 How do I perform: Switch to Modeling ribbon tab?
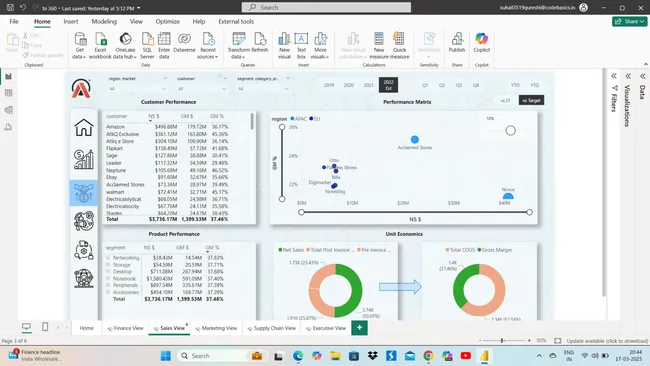coord(104,22)
